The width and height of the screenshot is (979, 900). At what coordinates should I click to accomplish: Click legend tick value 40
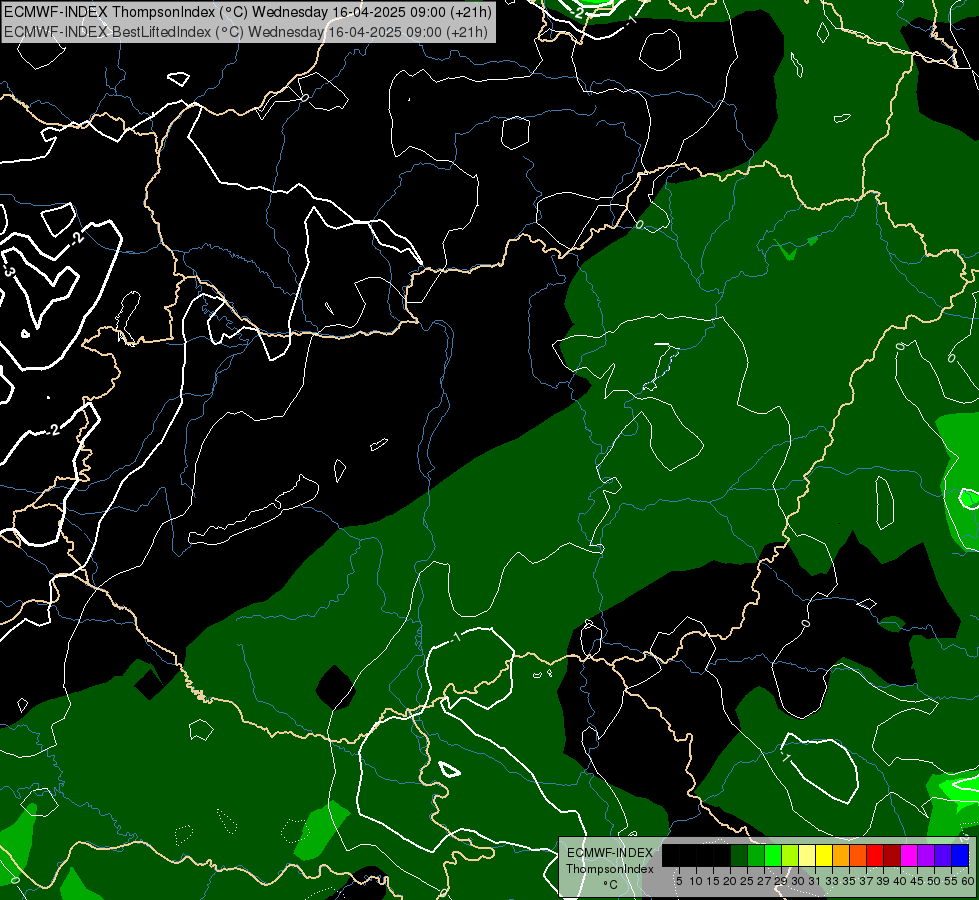pyautogui.click(x=900, y=881)
